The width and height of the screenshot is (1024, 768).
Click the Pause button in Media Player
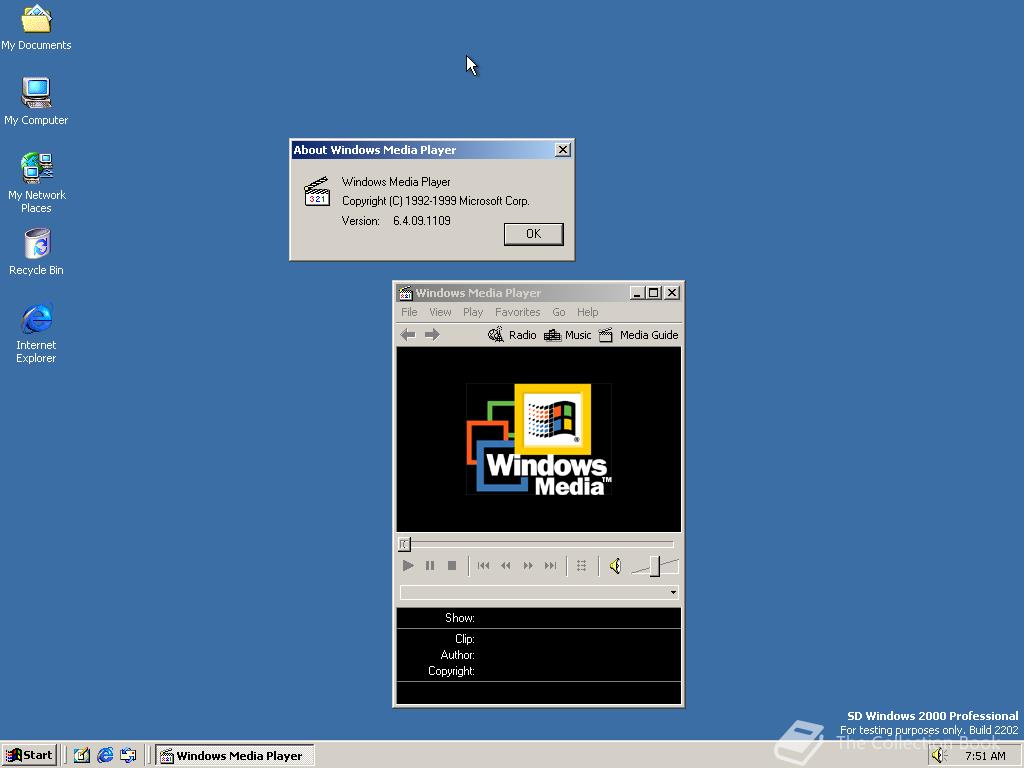click(430, 566)
